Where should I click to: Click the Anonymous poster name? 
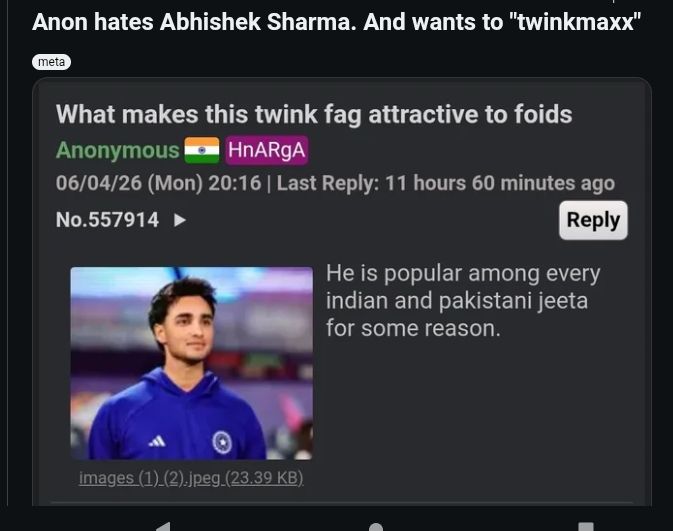(118, 150)
